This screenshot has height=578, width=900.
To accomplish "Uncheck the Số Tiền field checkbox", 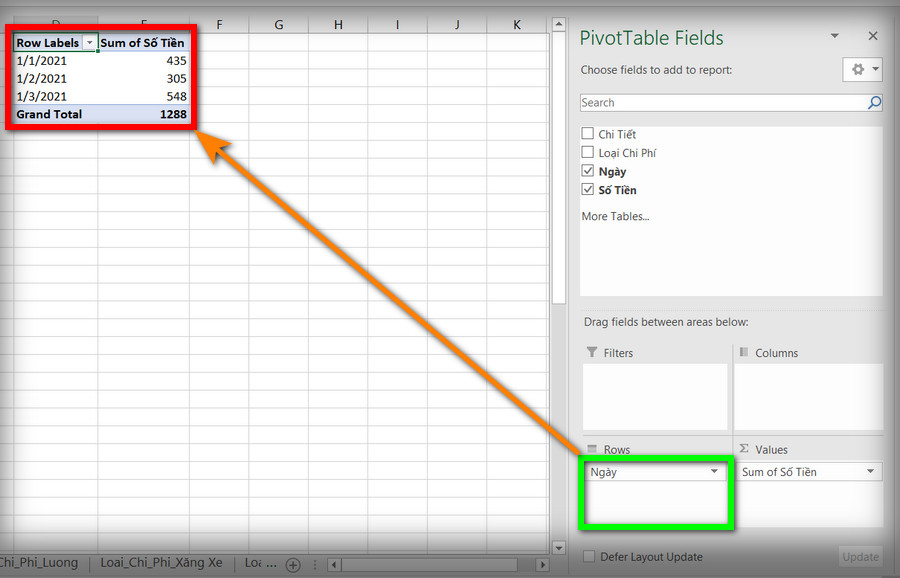I will (588, 189).
